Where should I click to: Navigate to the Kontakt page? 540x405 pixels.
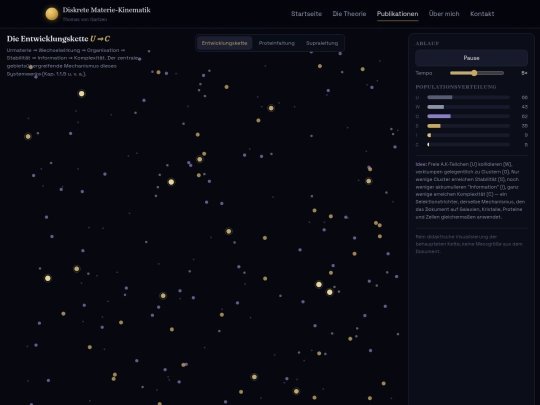pos(482,14)
